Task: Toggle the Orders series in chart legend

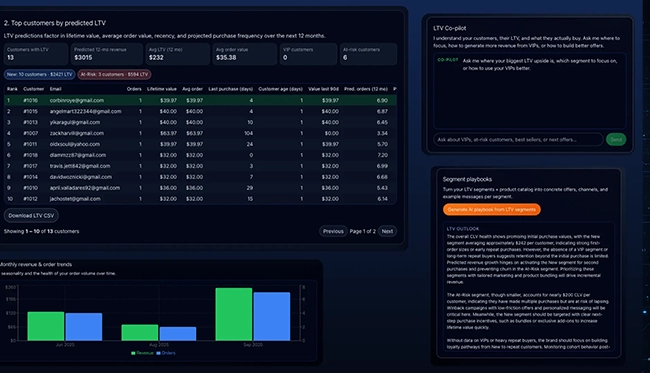Action: (x=166, y=353)
